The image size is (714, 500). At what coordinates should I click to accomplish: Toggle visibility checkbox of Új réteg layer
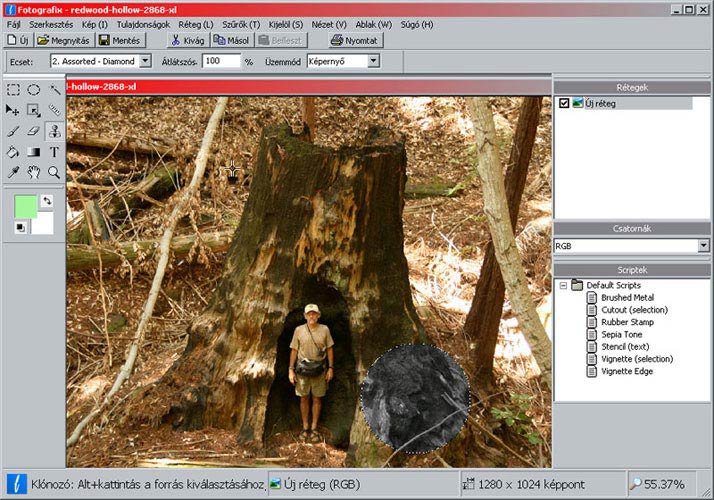click(x=565, y=103)
